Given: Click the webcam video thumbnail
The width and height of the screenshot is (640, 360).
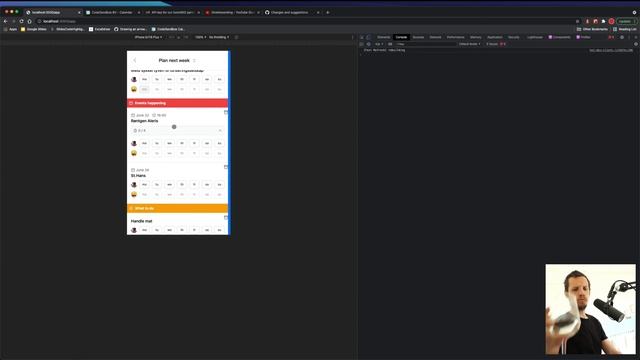Looking at the screenshot, I should (591, 309).
